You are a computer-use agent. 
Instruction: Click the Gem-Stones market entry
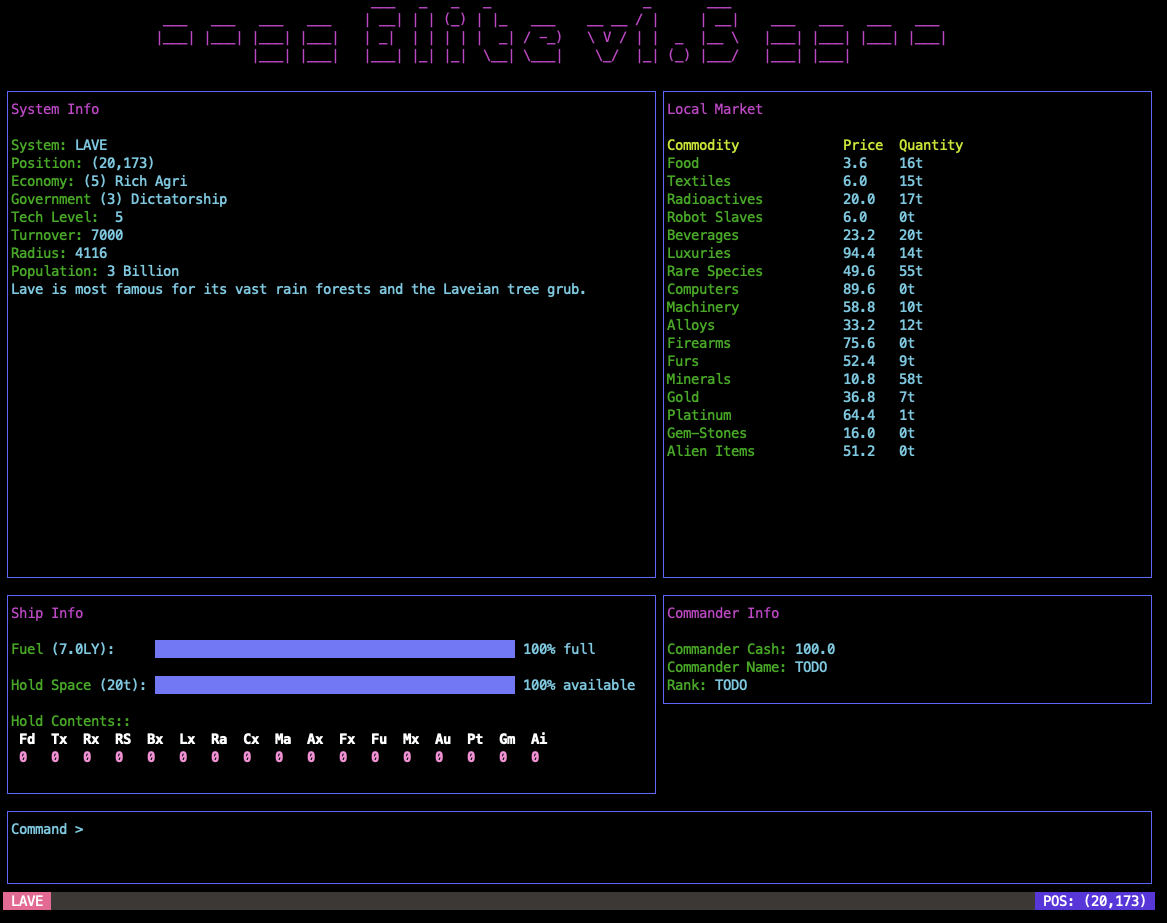(706, 433)
